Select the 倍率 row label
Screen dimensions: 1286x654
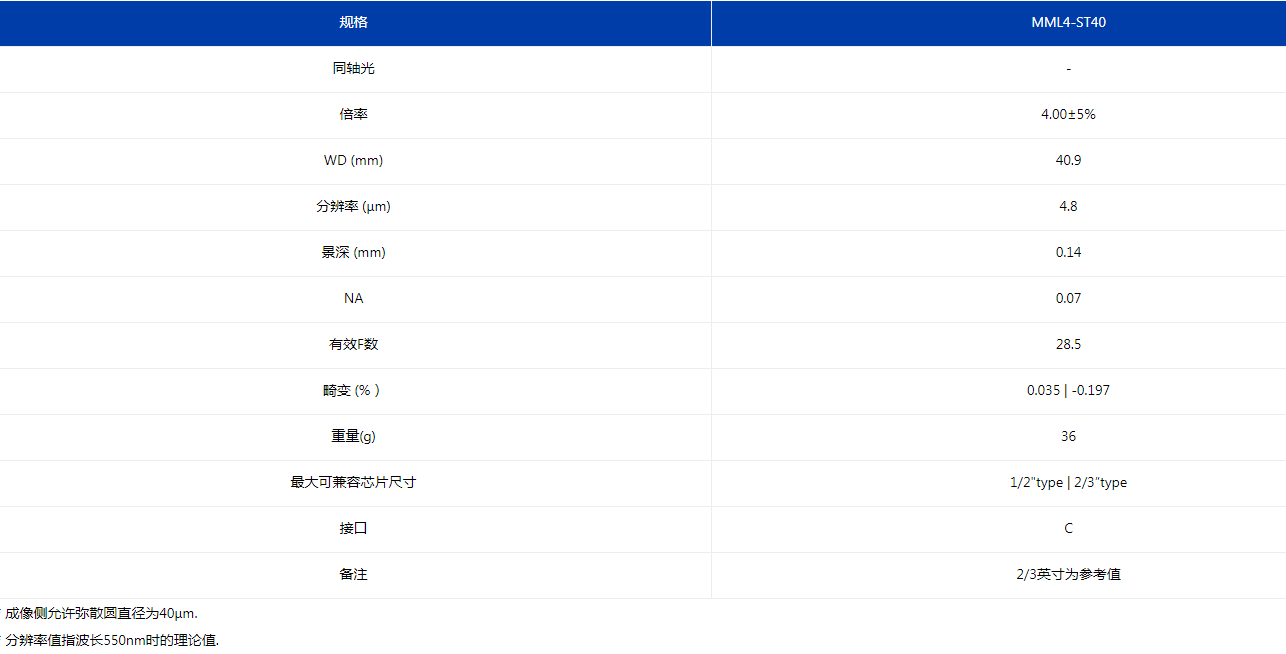pyautogui.click(x=354, y=115)
